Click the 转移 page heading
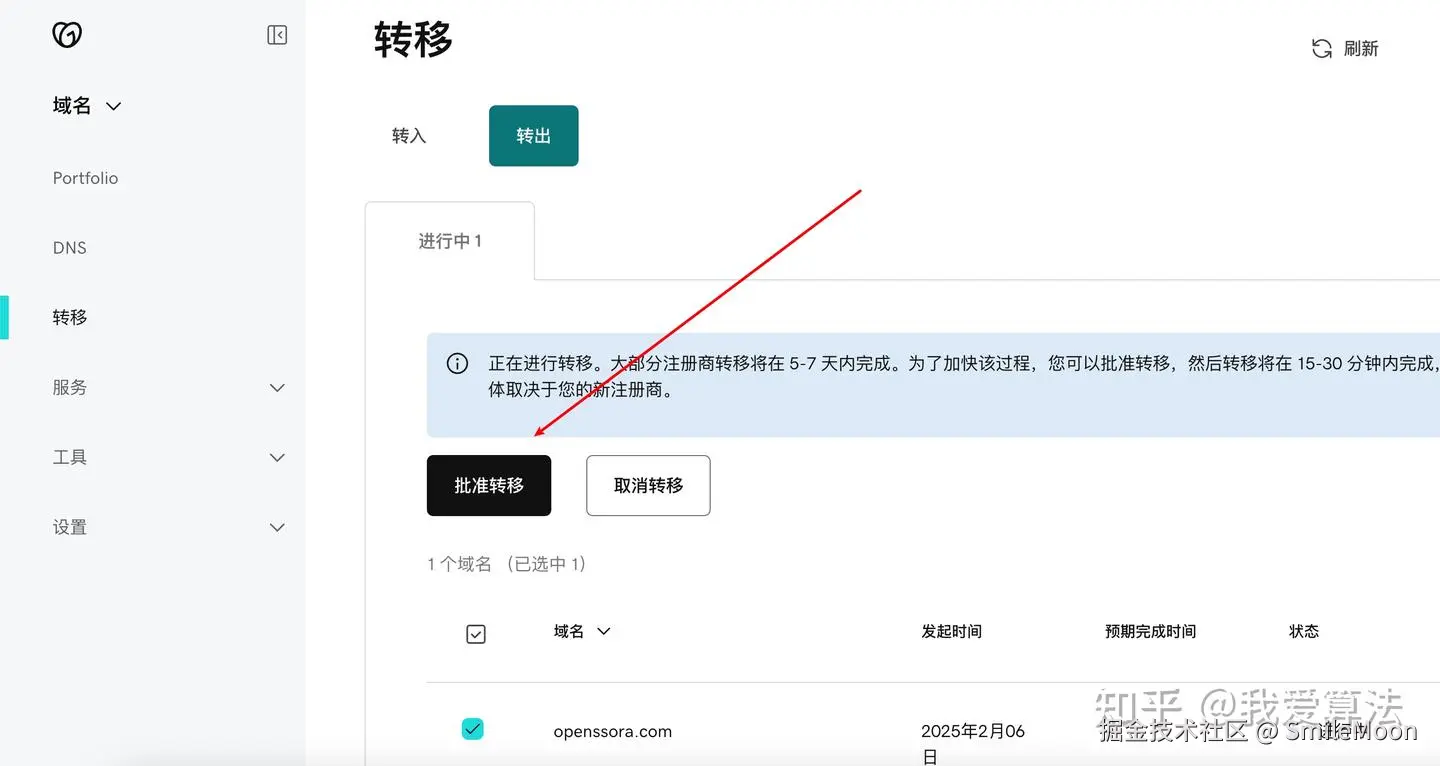Viewport: 1440px width, 766px height. point(414,41)
